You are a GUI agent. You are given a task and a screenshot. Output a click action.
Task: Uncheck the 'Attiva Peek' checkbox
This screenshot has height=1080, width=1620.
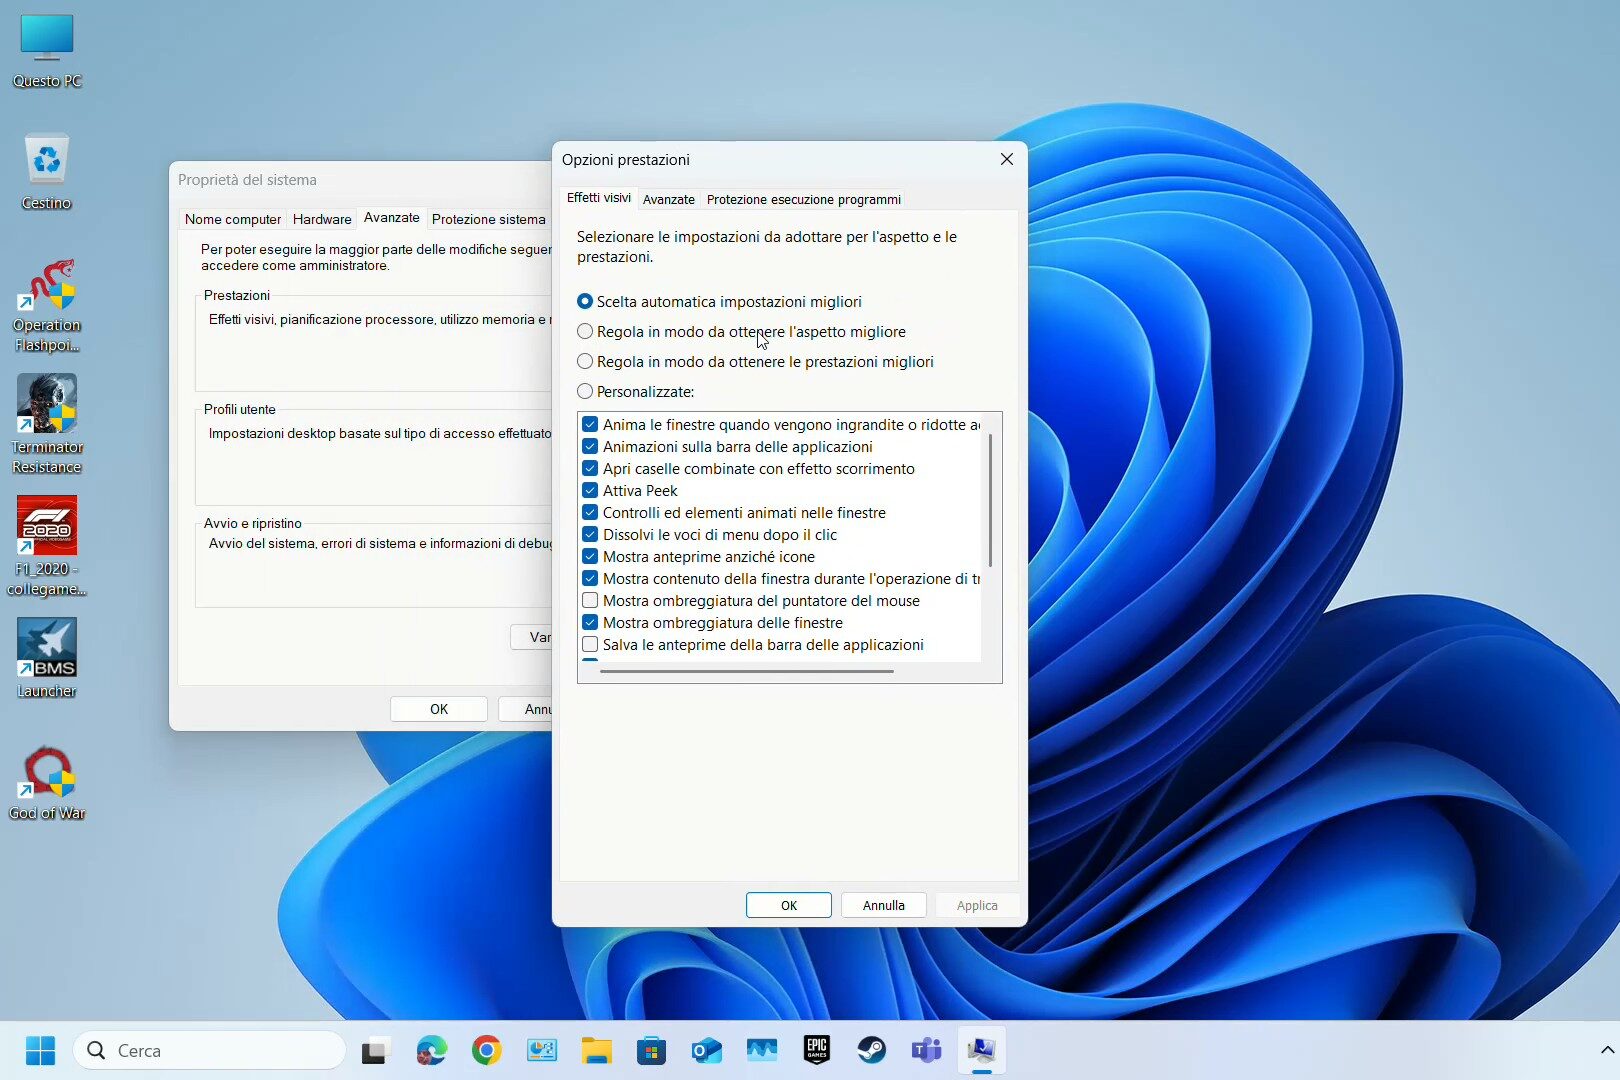590,491
